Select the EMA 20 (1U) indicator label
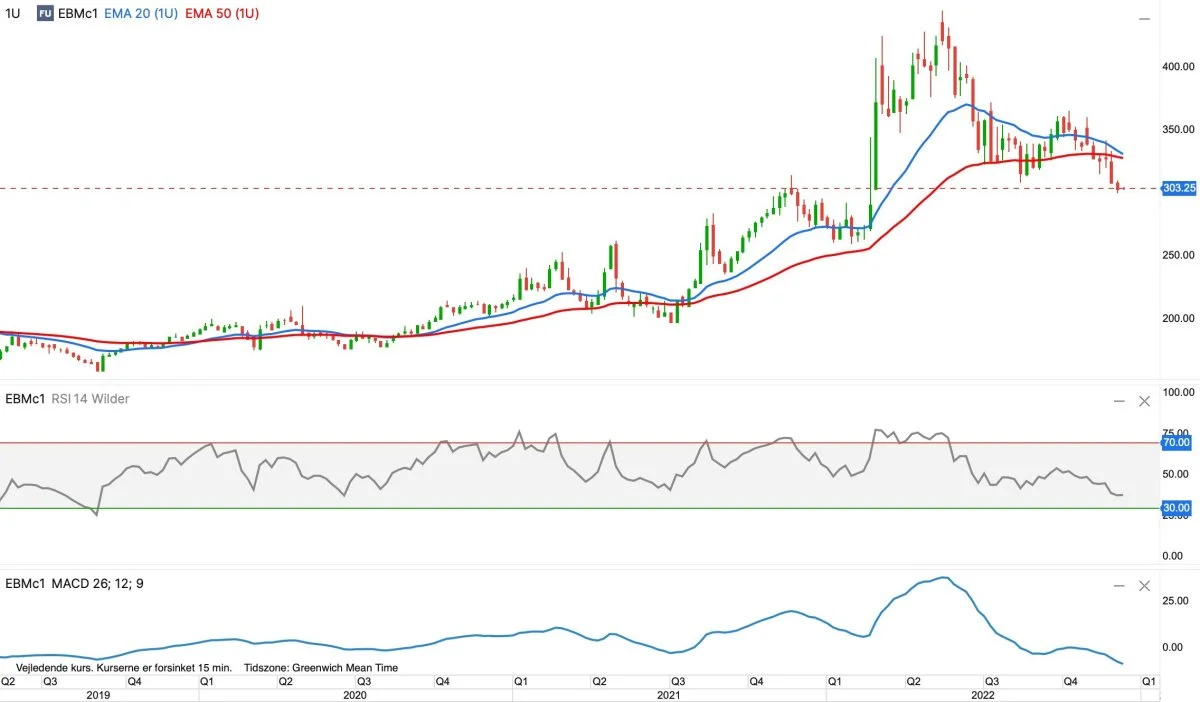Viewport: 1200px width, 702px height. point(141,14)
